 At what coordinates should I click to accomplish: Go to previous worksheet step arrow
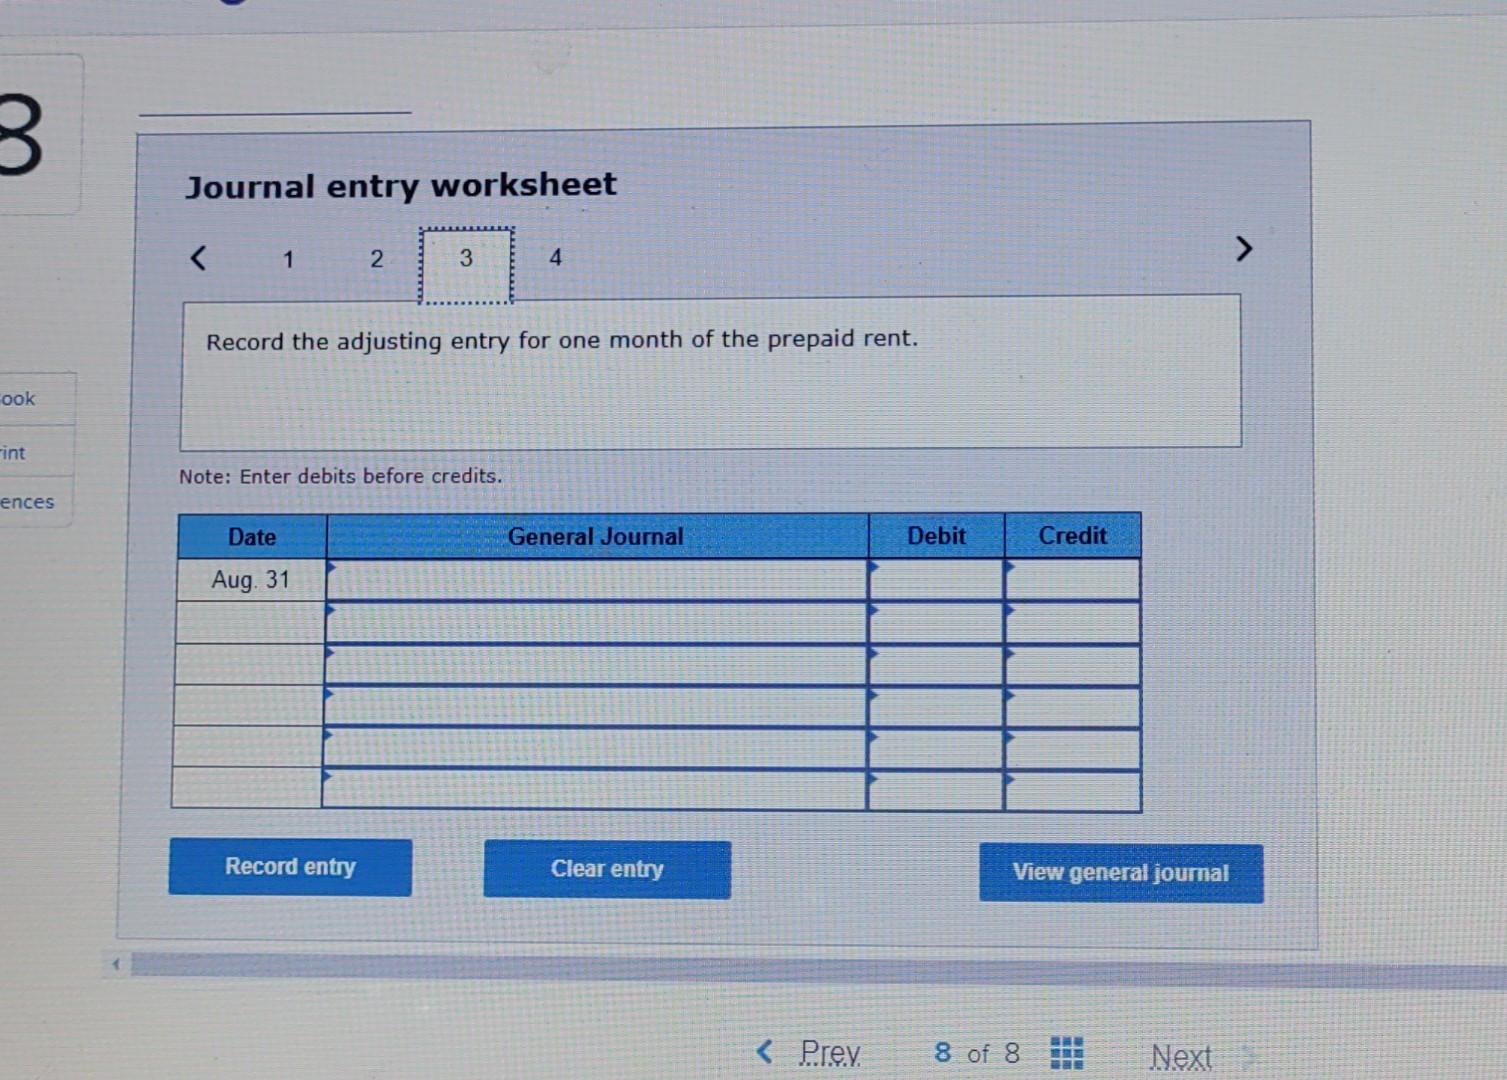[x=198, y=258]
